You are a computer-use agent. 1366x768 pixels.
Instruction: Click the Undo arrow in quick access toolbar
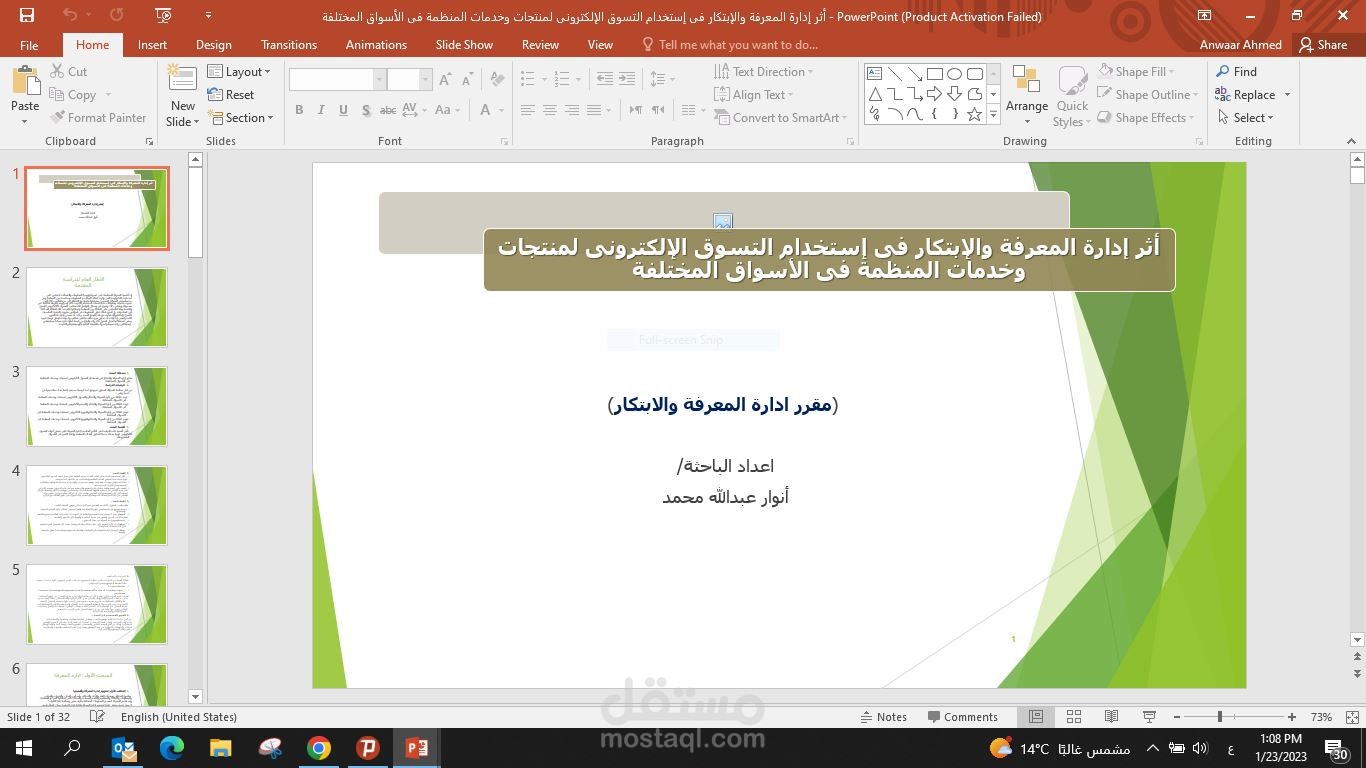(x=69, y=15)
